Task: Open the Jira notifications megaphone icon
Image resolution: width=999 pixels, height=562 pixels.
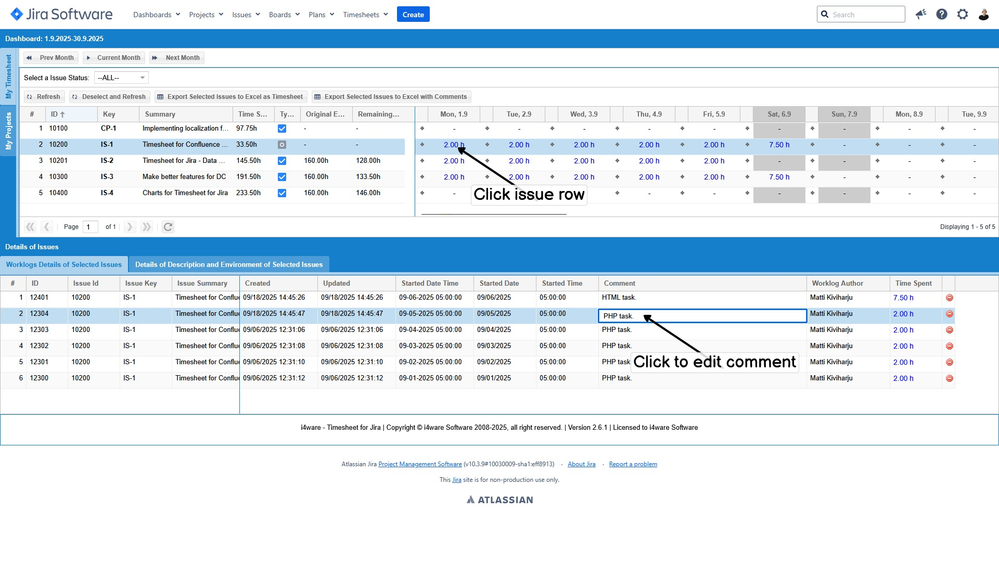Action: pos(920,14)
